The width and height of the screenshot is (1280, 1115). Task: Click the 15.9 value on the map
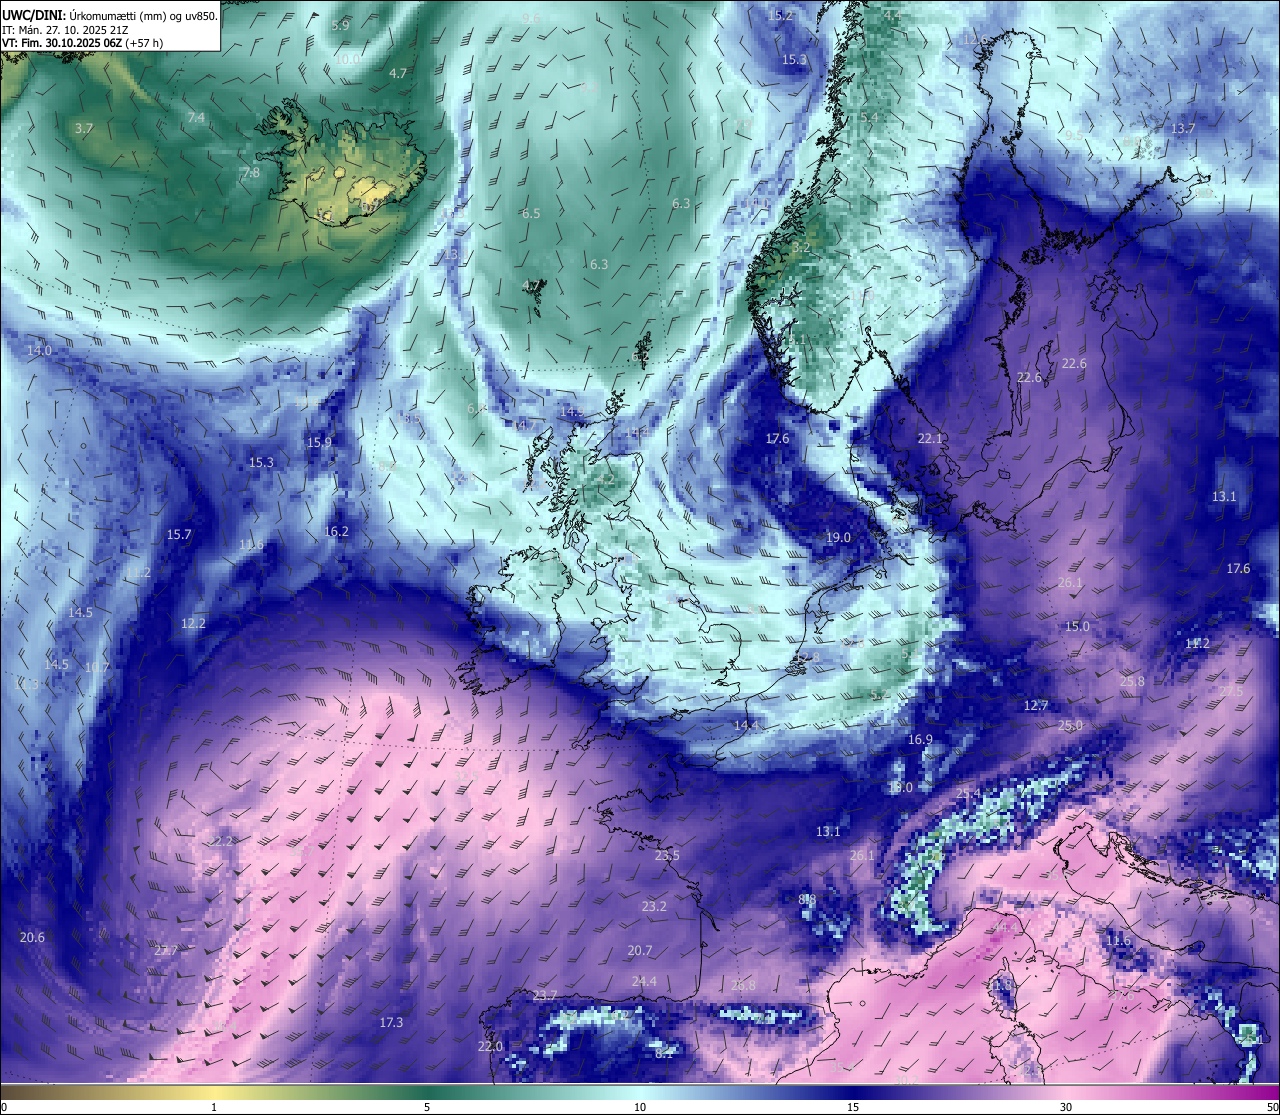[x=319, y=442]
